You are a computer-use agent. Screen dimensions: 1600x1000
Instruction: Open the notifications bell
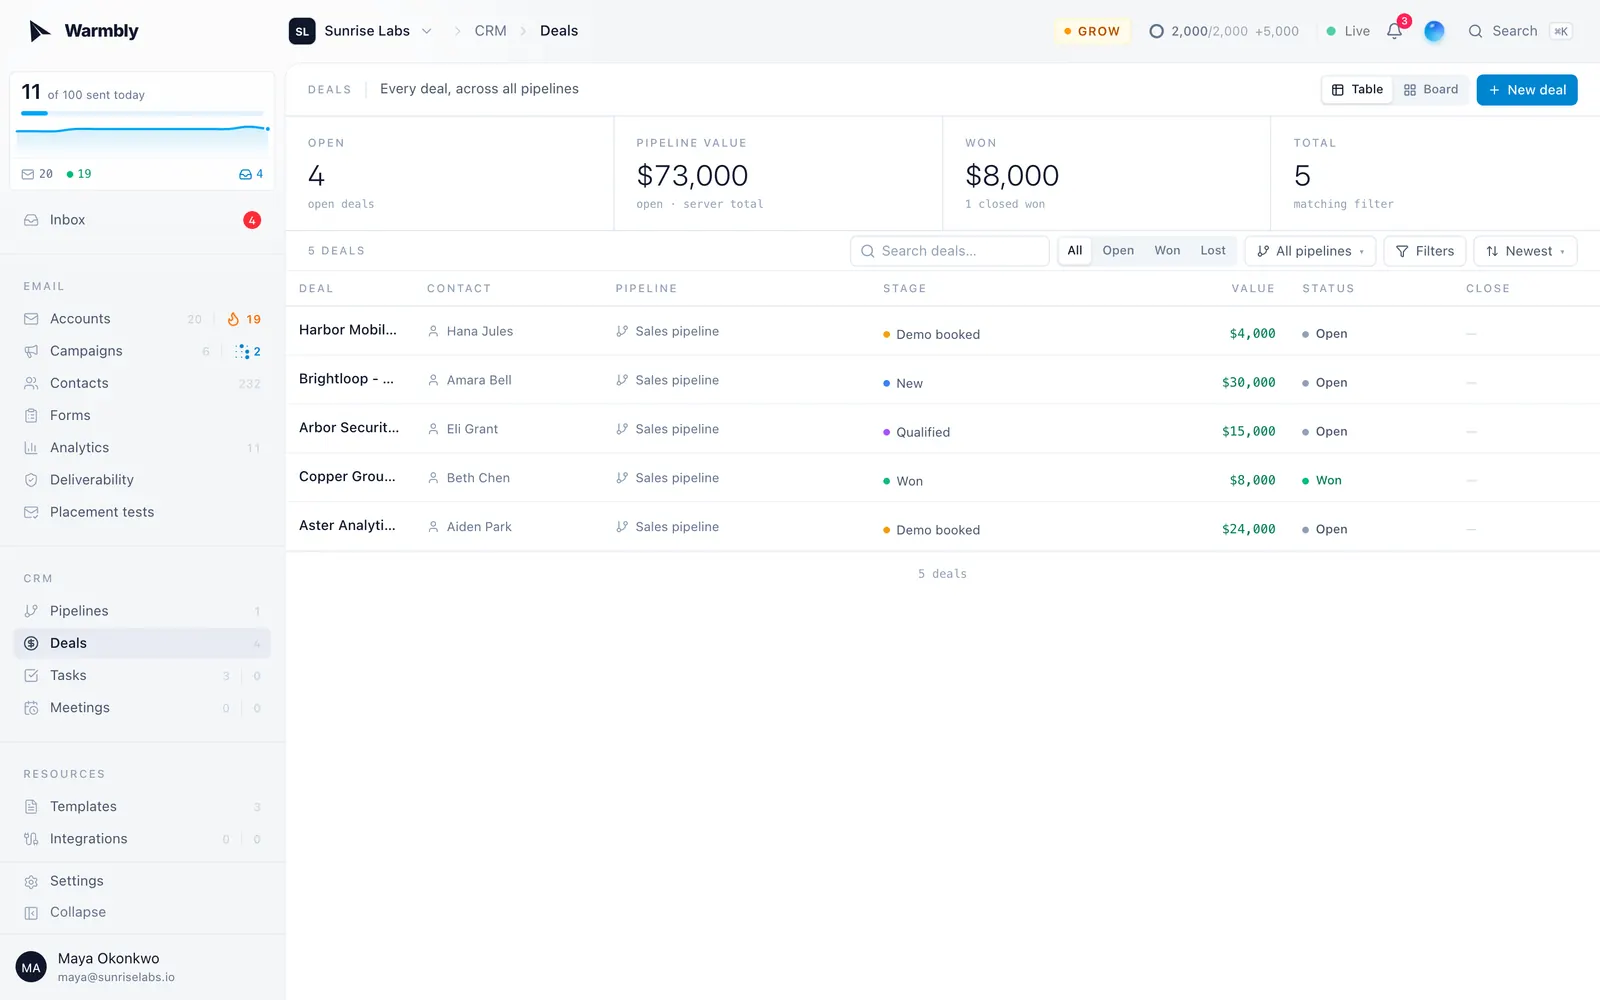(x=1395, y=31)
